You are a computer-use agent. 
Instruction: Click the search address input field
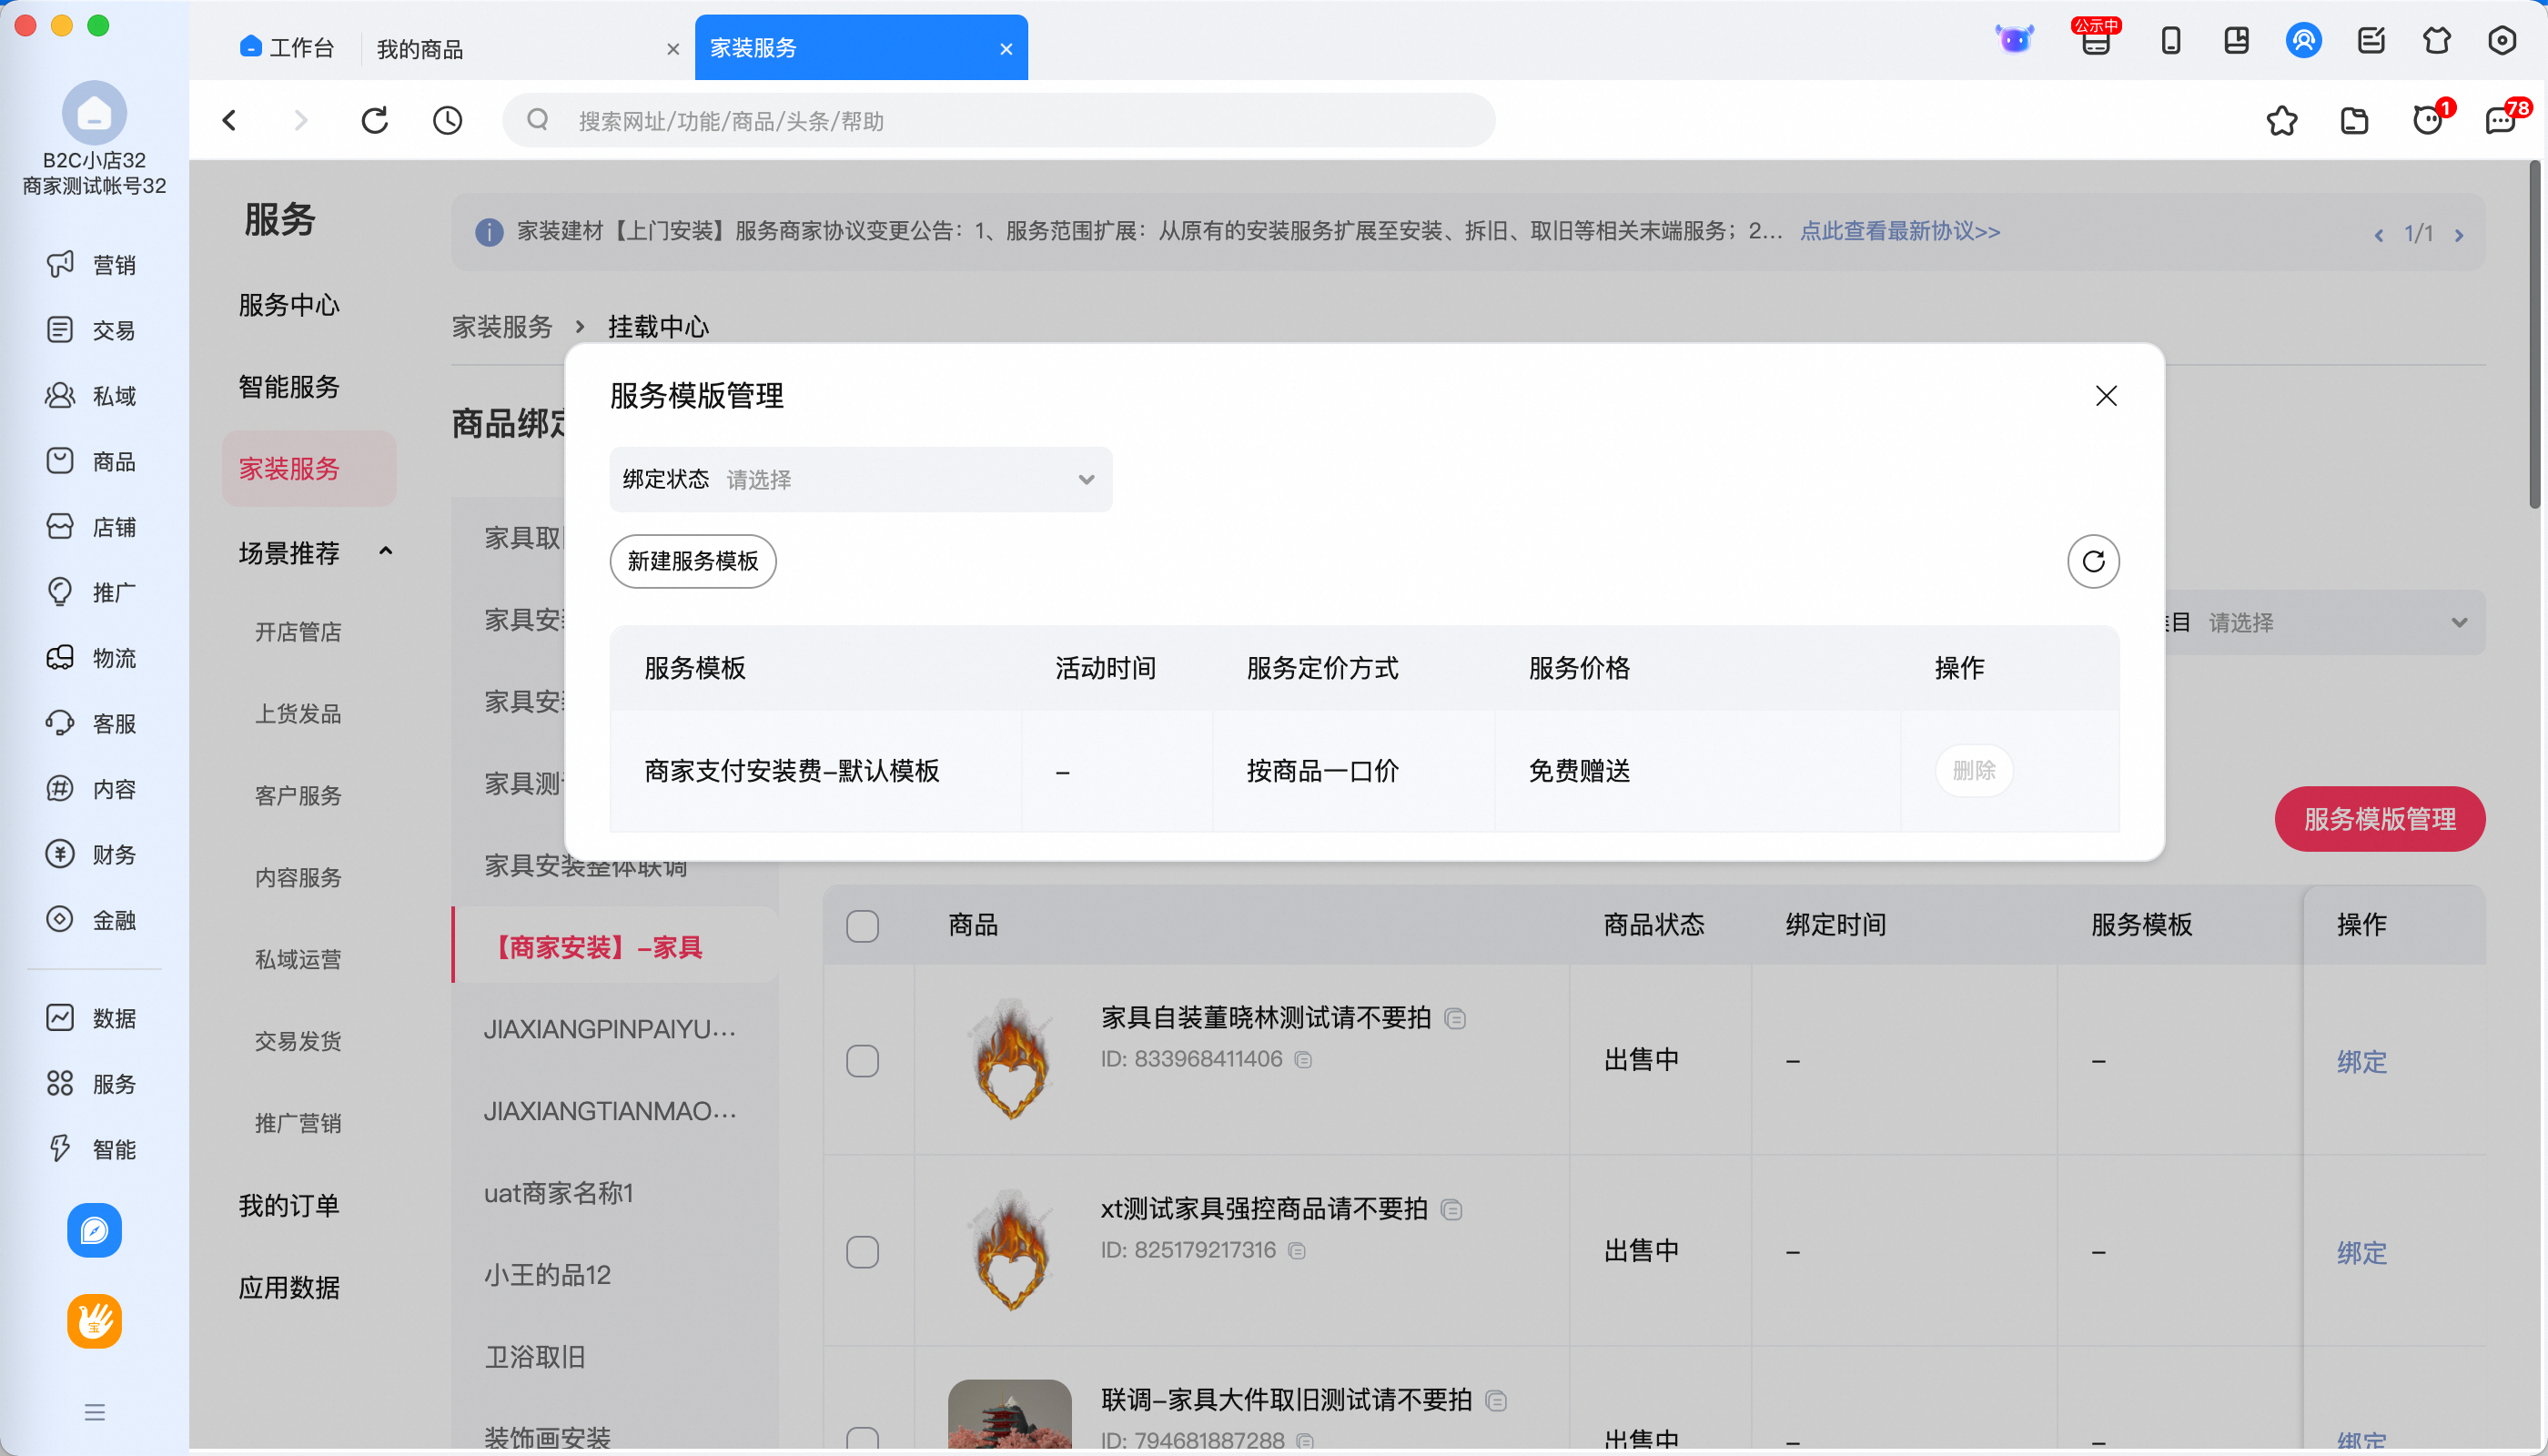1000,121
